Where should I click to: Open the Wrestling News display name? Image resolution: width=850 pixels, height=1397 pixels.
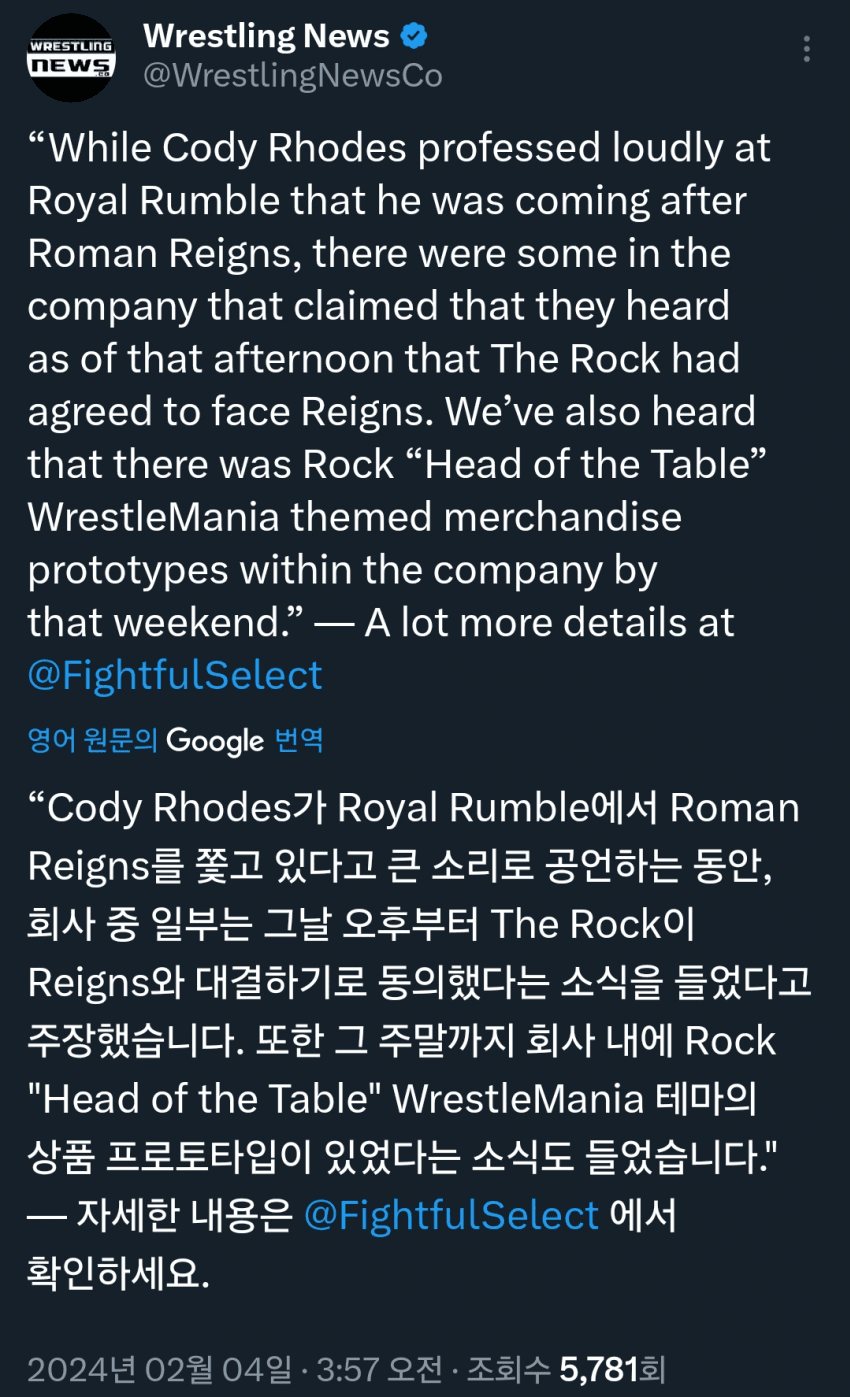266,37
